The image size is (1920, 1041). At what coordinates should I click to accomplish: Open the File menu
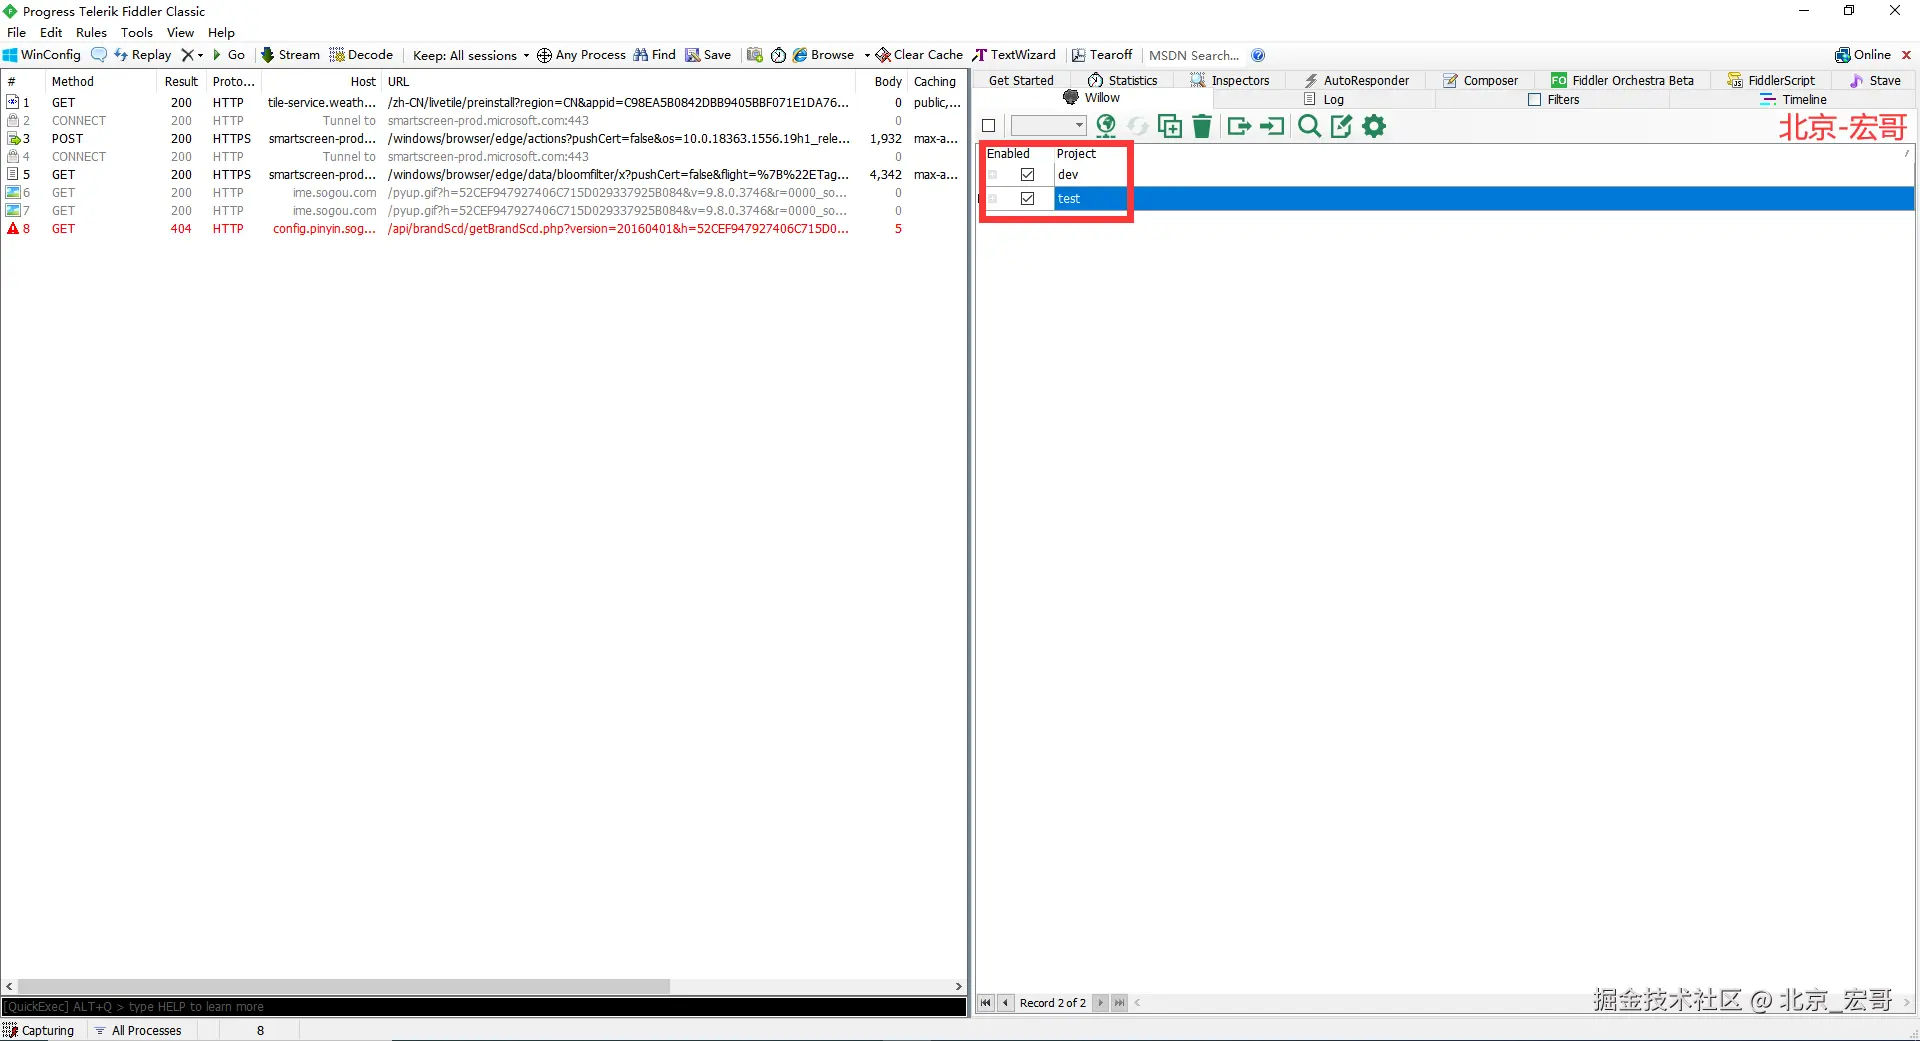[x=17, y=32]
